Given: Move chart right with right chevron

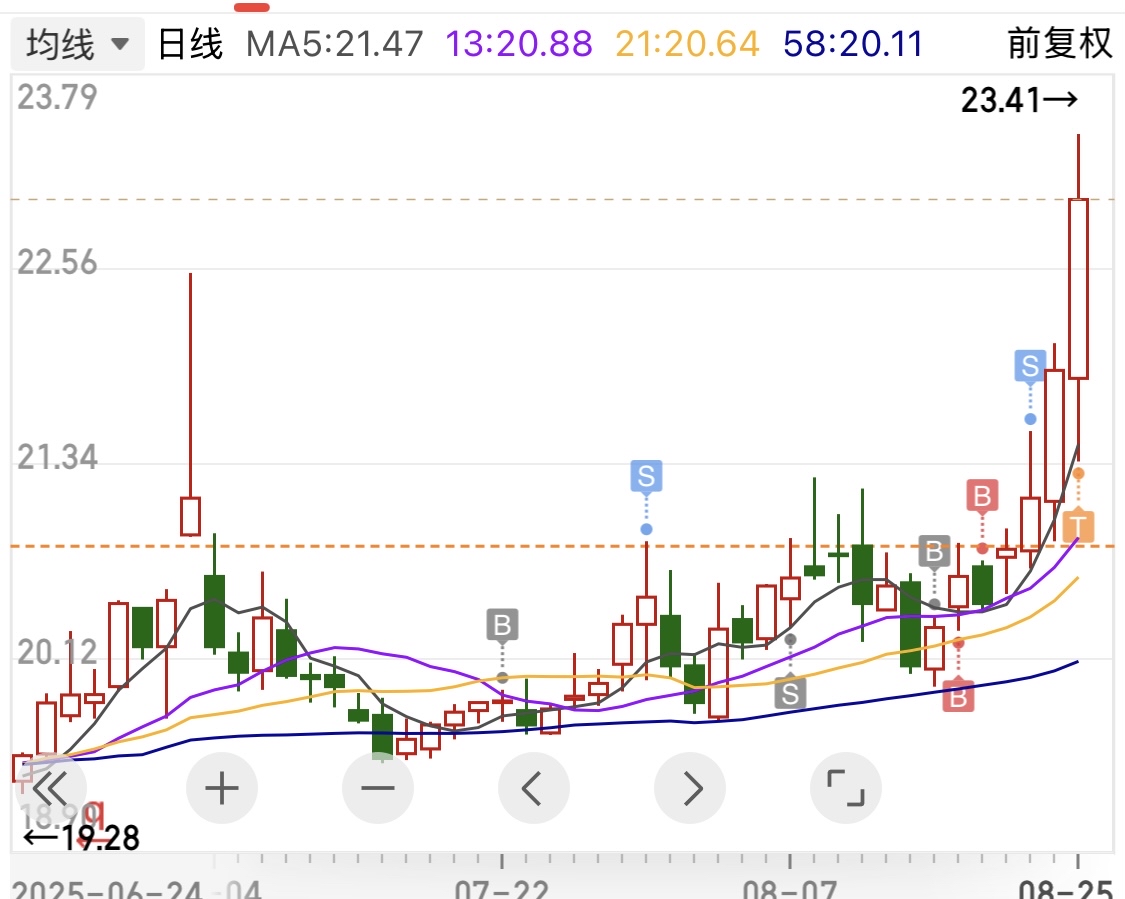Looking at the screenshot, I should point(690,789).
